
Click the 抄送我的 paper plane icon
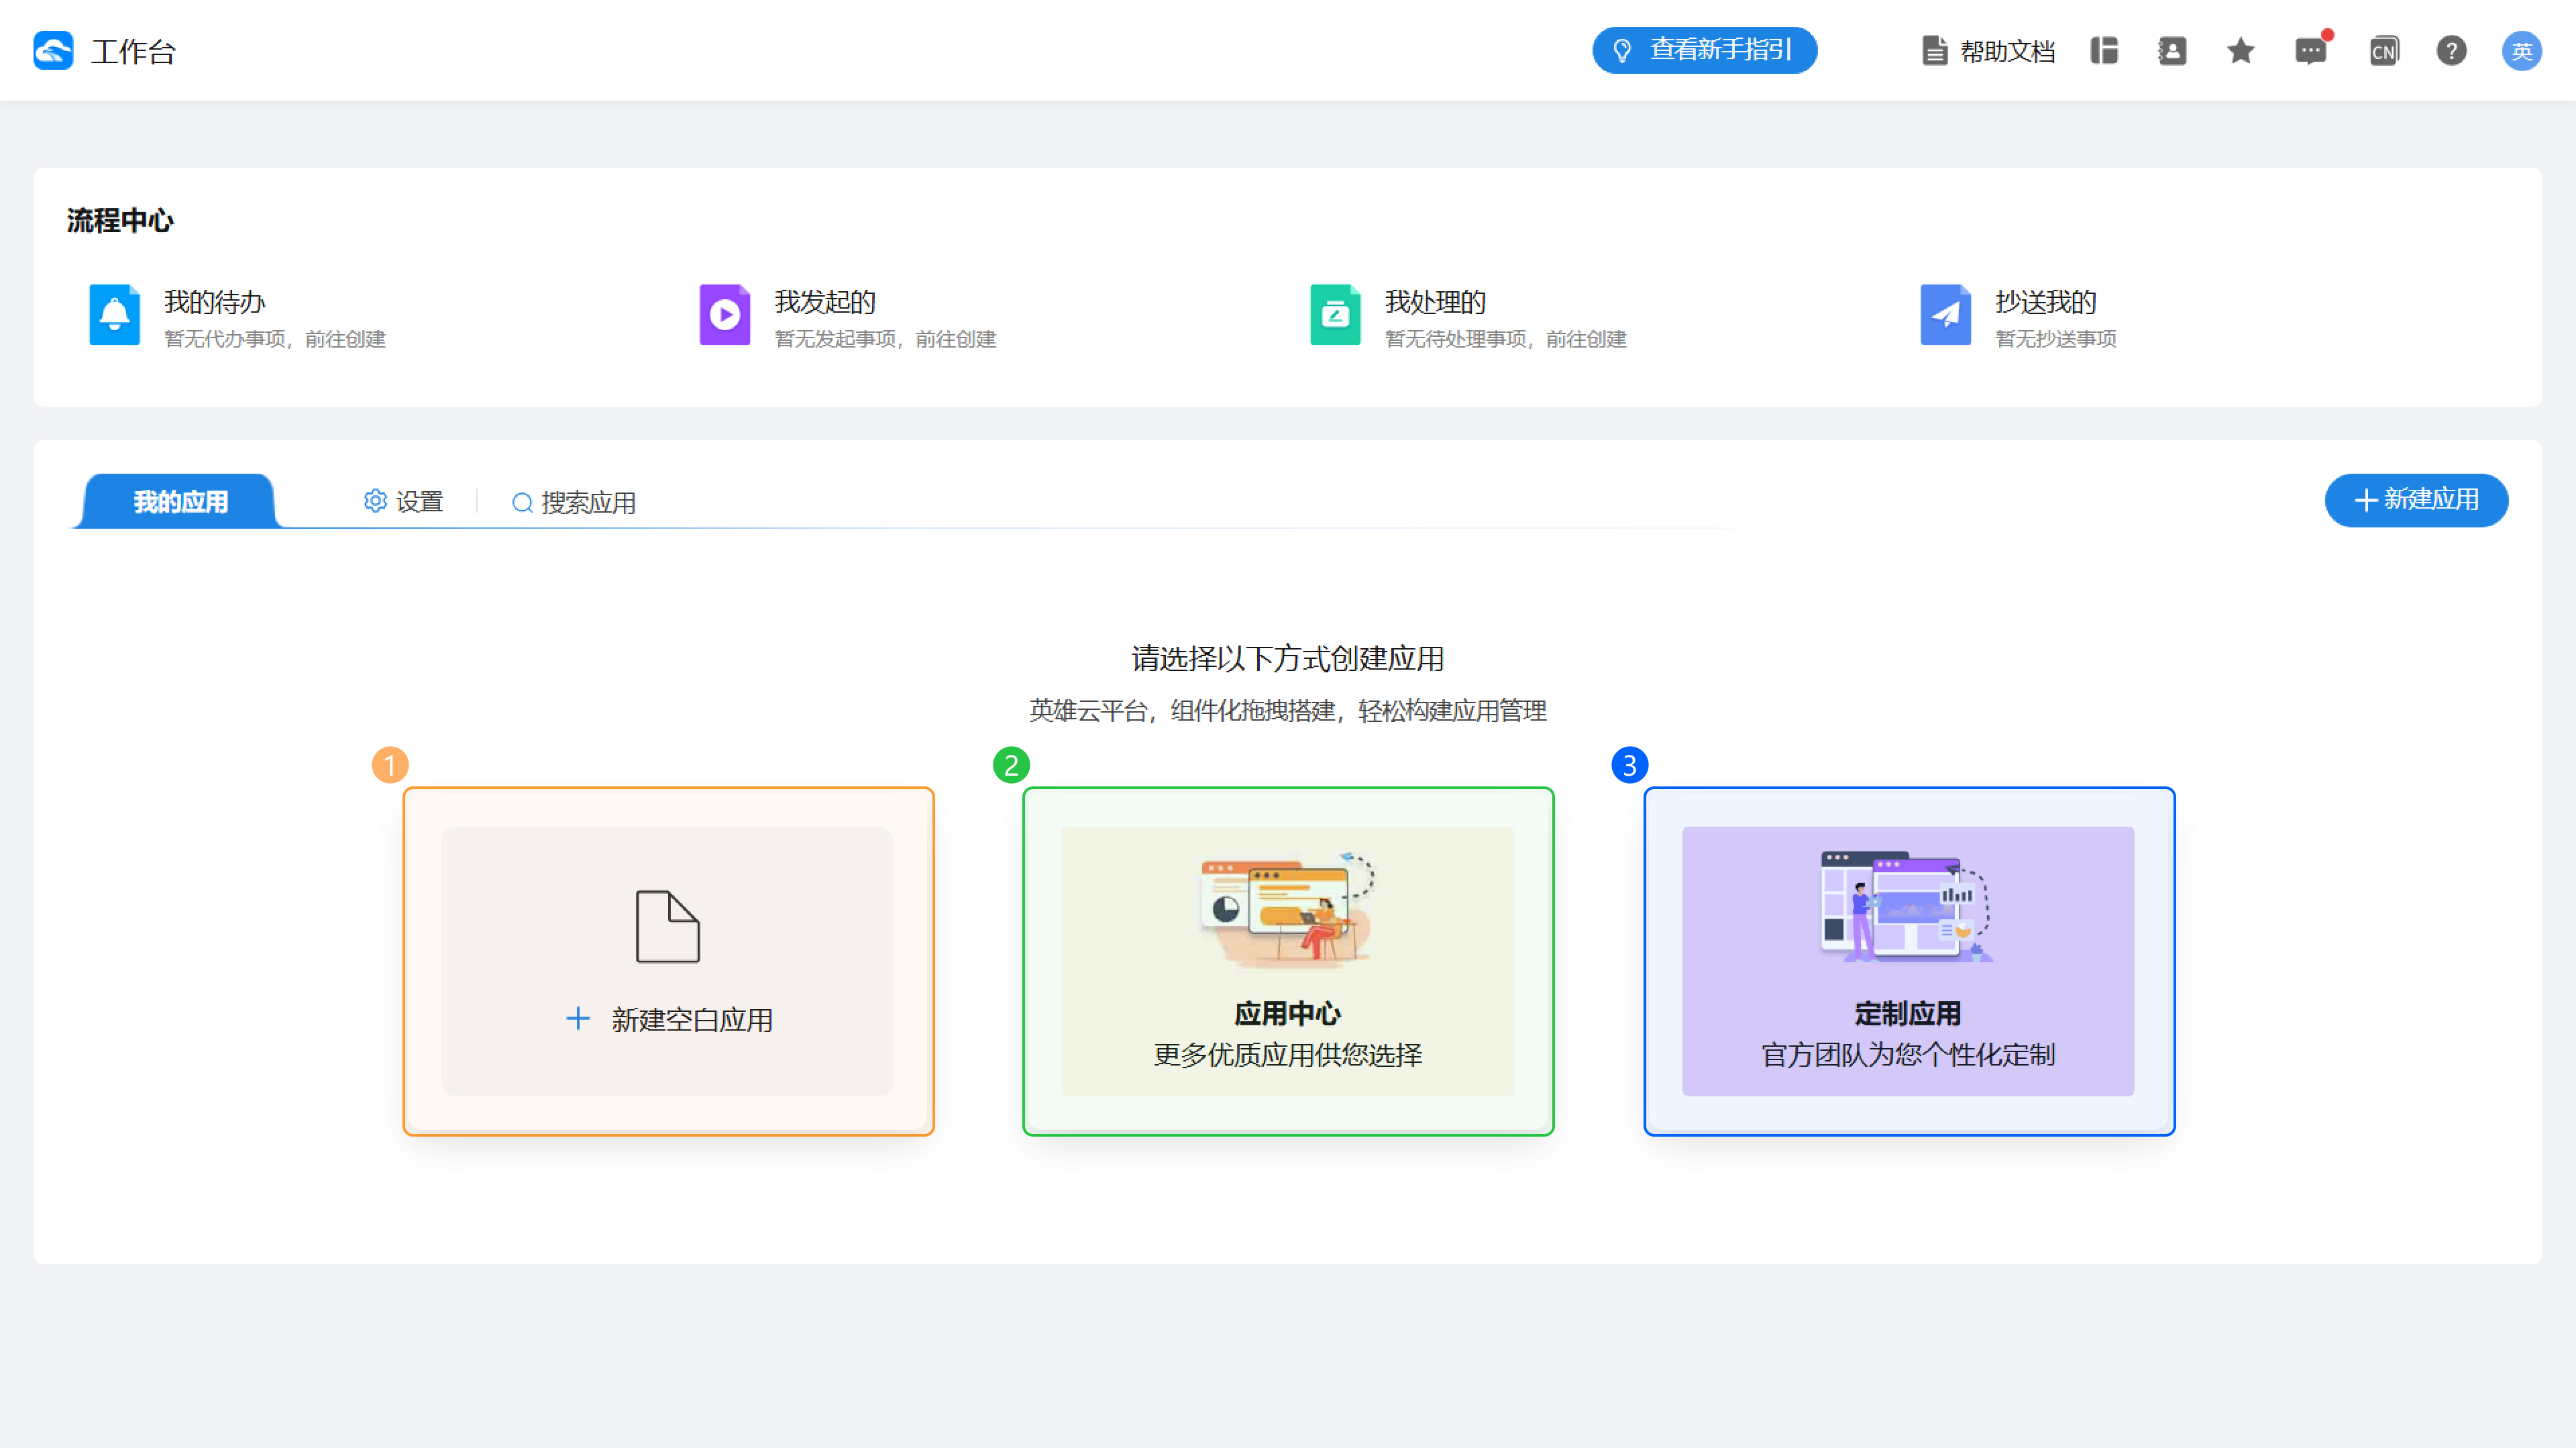coord(1945,314)
